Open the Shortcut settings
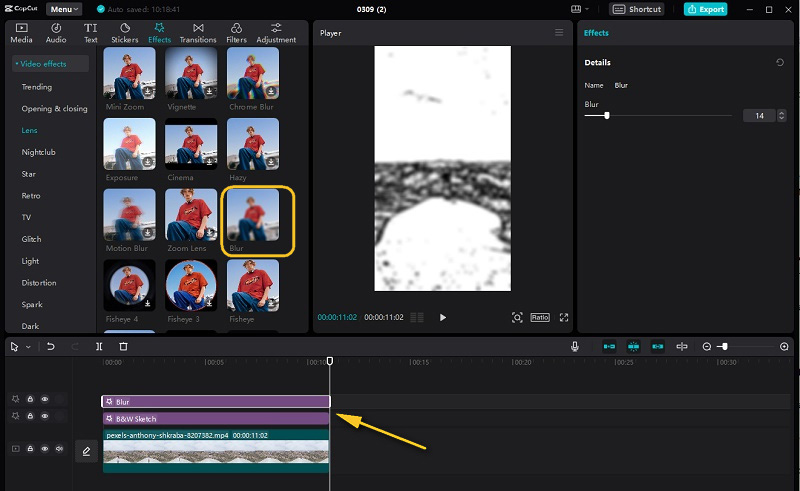The image size is (800, 491). (637, 9)
